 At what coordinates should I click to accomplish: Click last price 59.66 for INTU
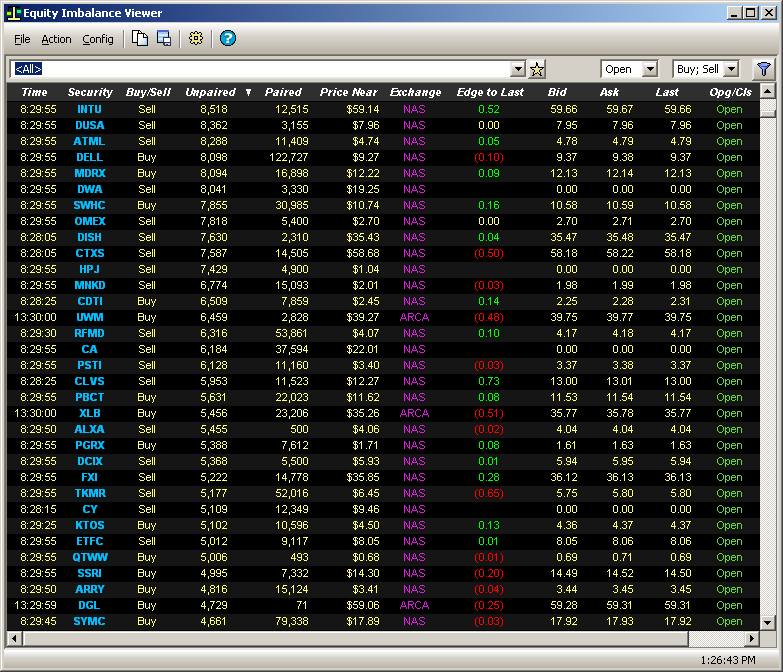coord(678,109)
